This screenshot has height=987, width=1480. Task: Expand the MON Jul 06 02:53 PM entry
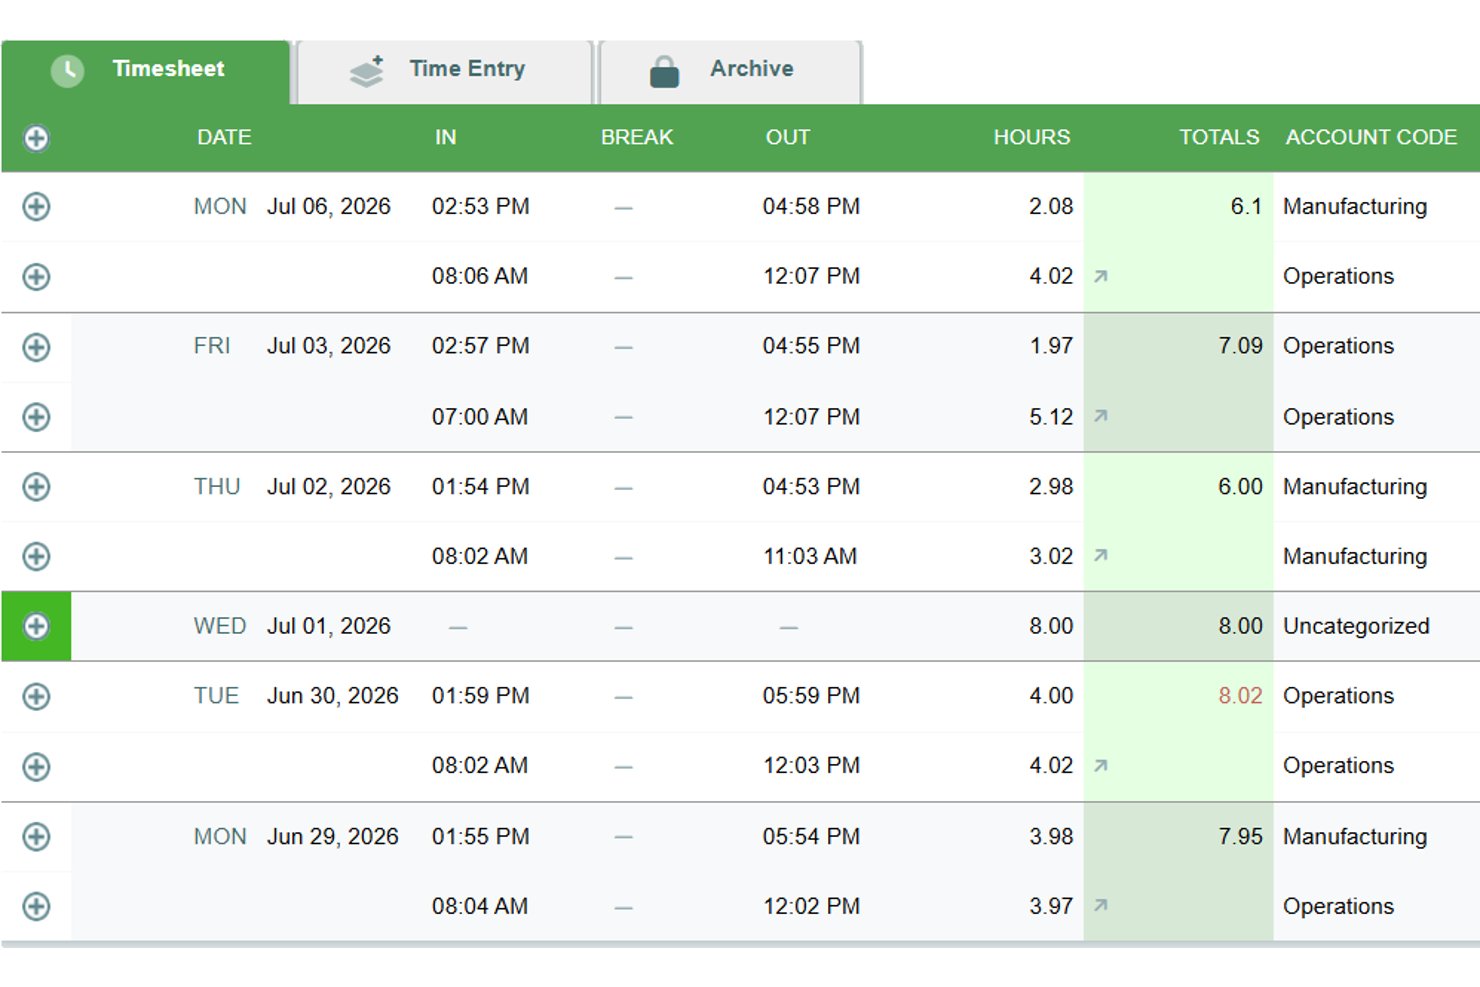pyautogui.click(x=36, y=207)
